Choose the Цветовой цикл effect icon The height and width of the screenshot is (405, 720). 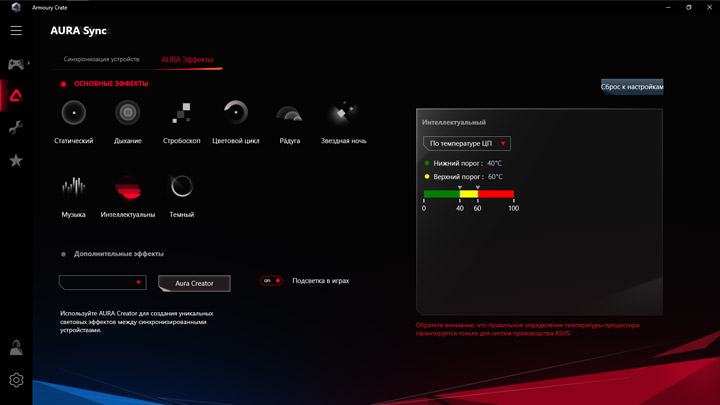(236, 112)
